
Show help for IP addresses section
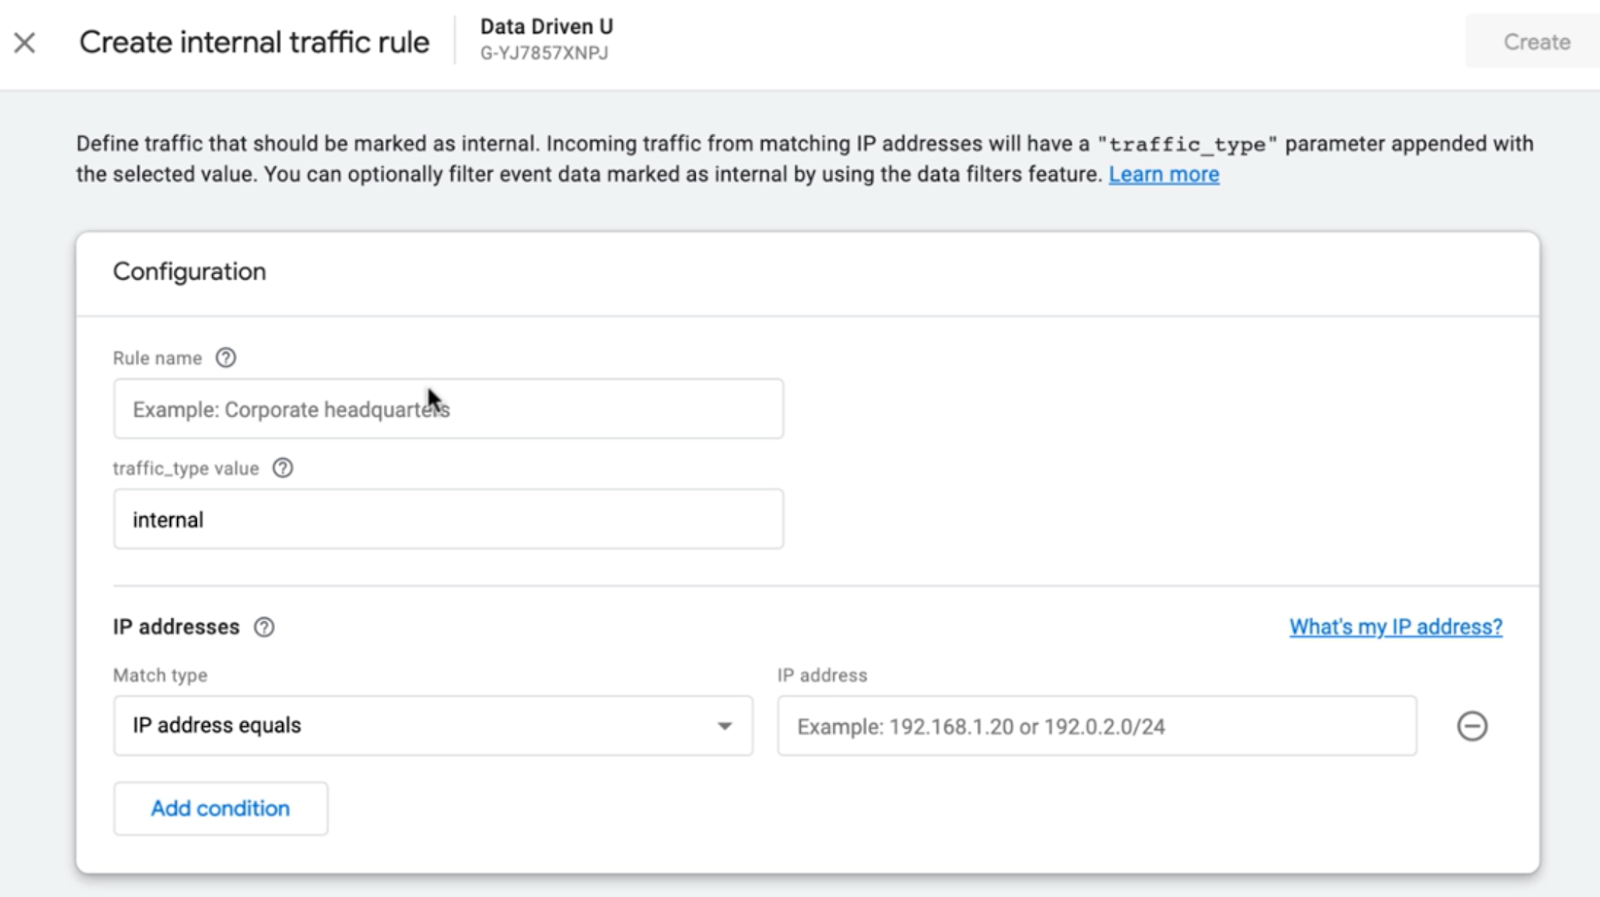264,627
